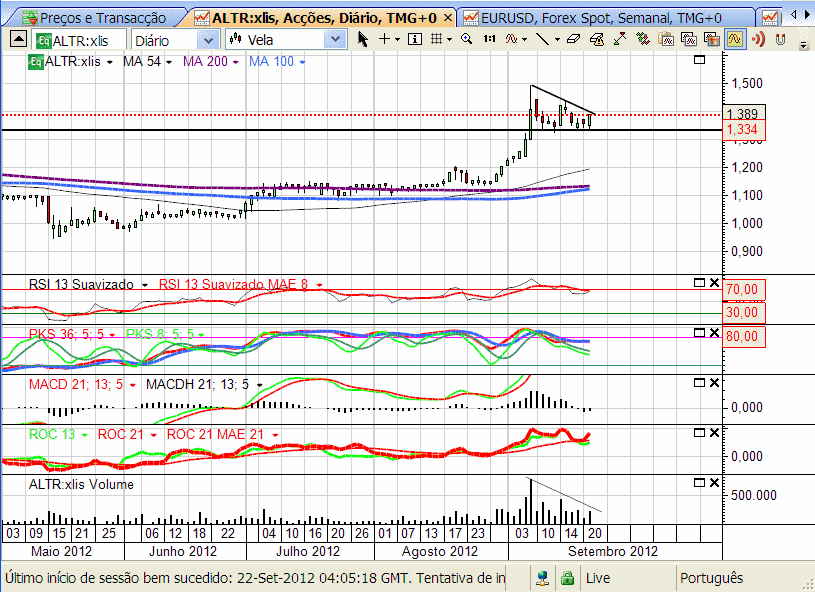Expand the MA 200 indicator menu
The width and height of the screenshot is (815, 592).
tap(237, 62)
